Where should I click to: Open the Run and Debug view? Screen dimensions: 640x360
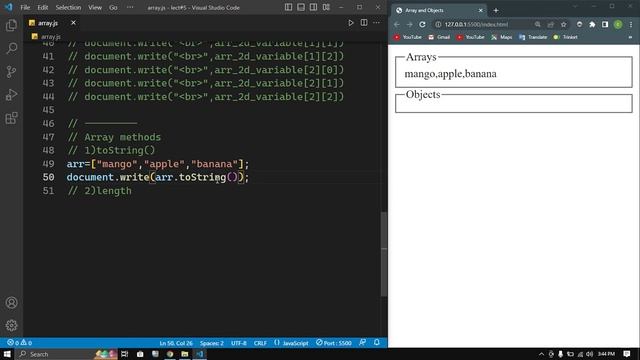coord(11,95)
